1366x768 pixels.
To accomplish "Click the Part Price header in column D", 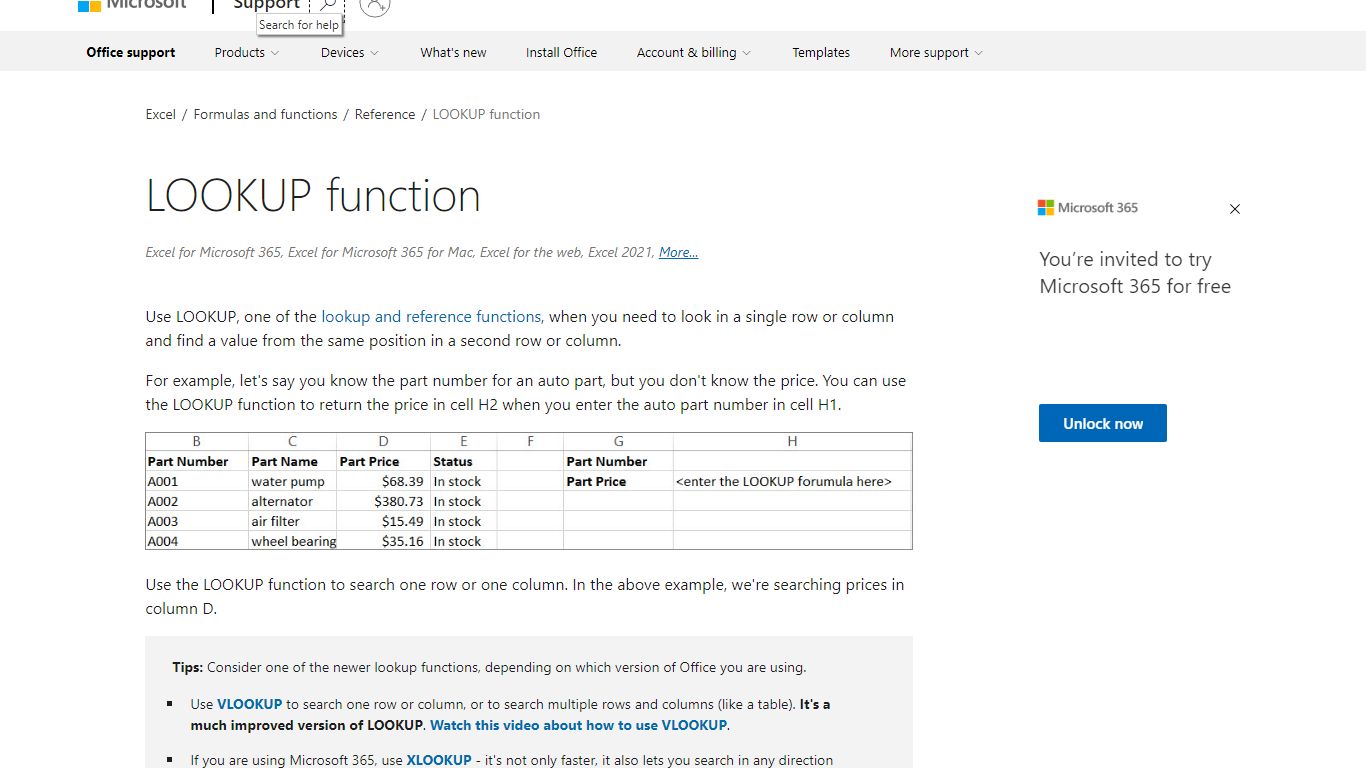I will coord(384,461).
